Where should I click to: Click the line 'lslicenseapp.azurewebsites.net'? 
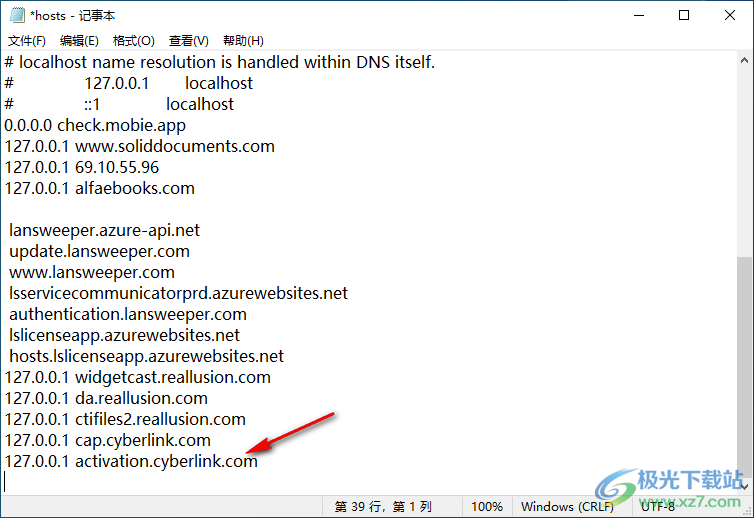click(125, 335)
